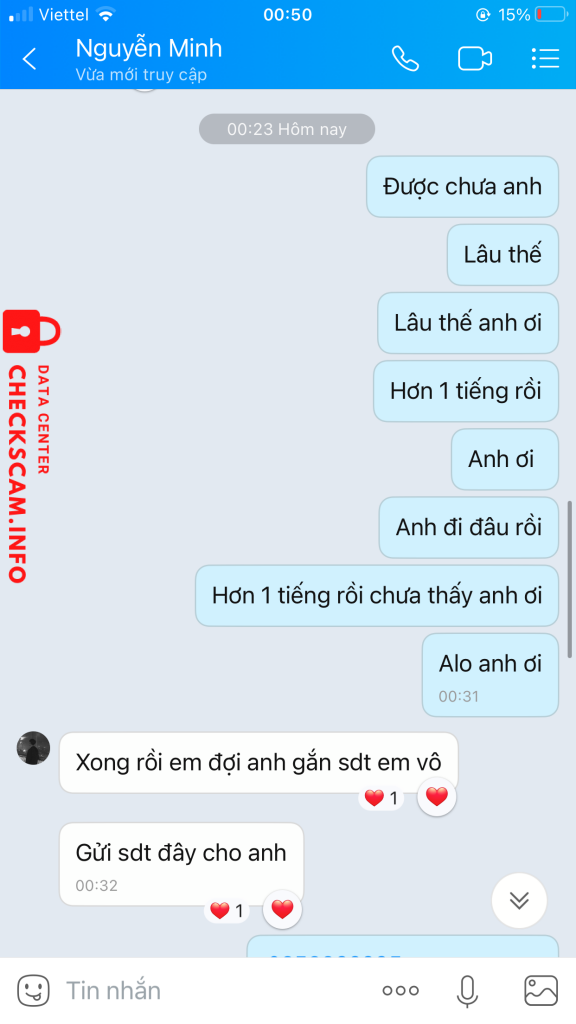Click the Tin nhắn message input field
The width and height of the screenshot is (576, 1024).
216,991
